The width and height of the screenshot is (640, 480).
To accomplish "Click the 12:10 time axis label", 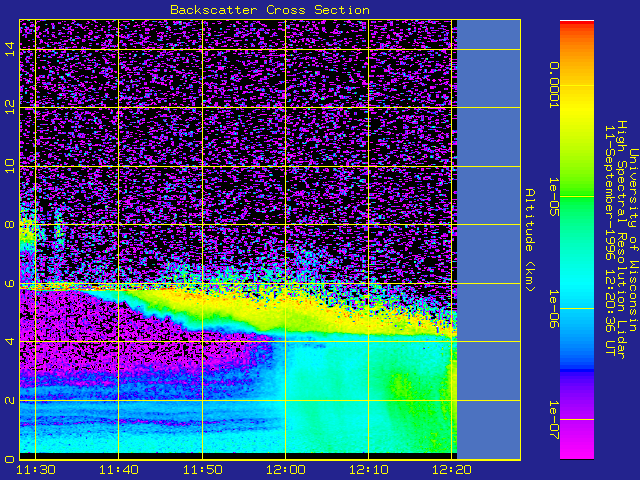I will pyautogui.click(x=369, y=470).
